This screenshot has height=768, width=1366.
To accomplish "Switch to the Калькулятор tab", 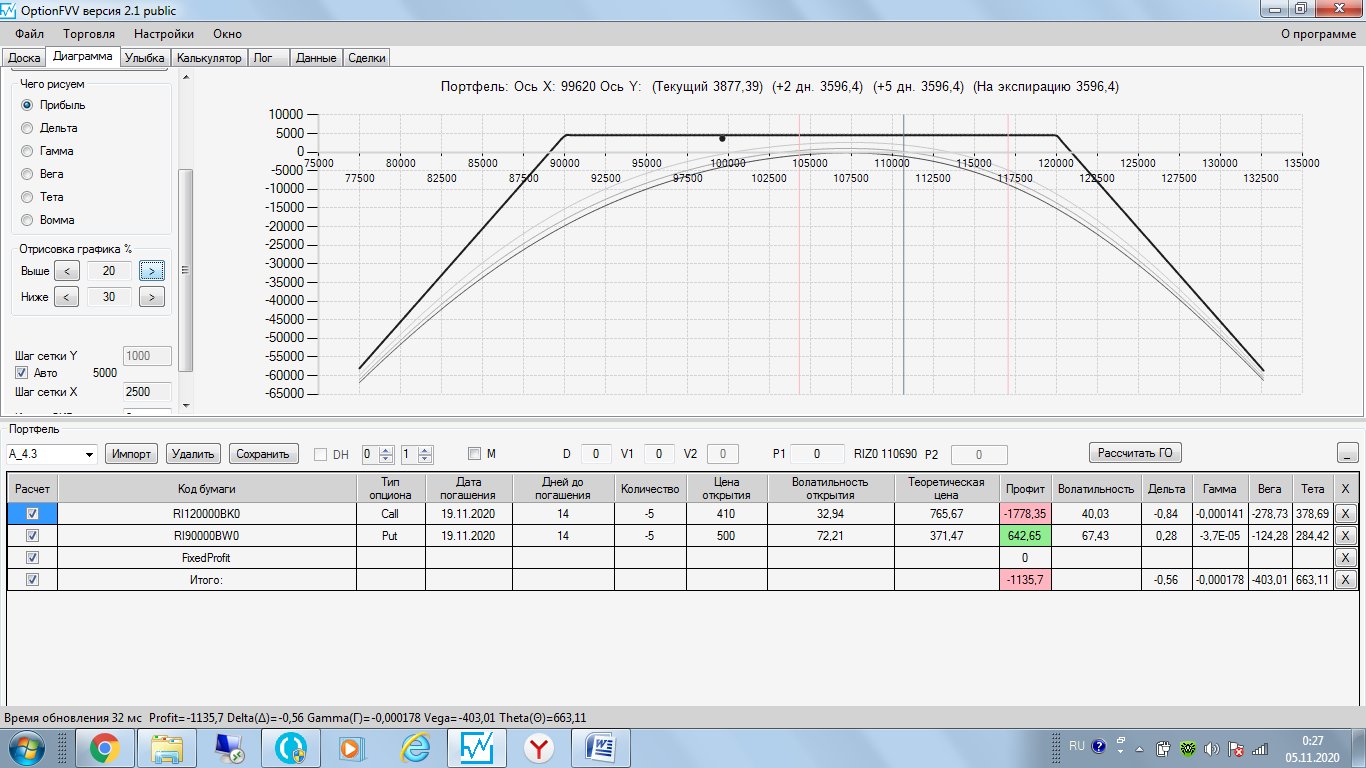I will pyautogui.click(x=209, y=58).
